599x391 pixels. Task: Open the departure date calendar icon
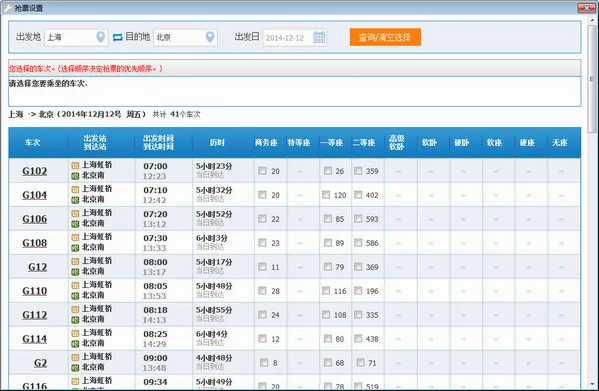tap(319, 37)
